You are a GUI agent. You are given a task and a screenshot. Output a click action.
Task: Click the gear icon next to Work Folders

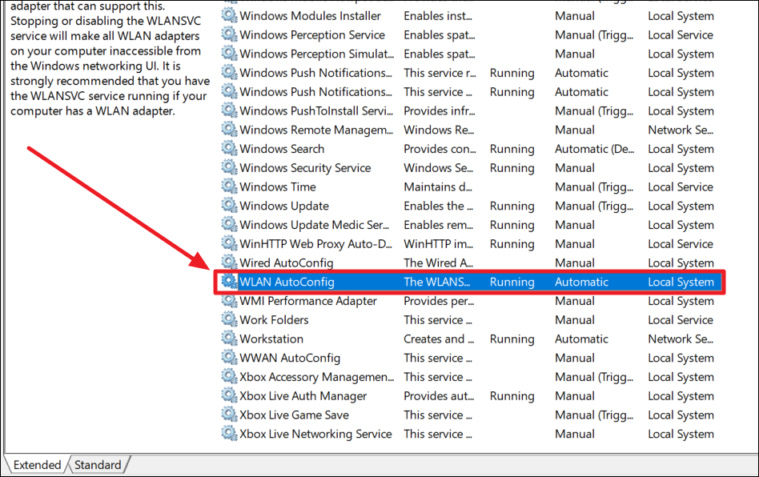[229, 320]
